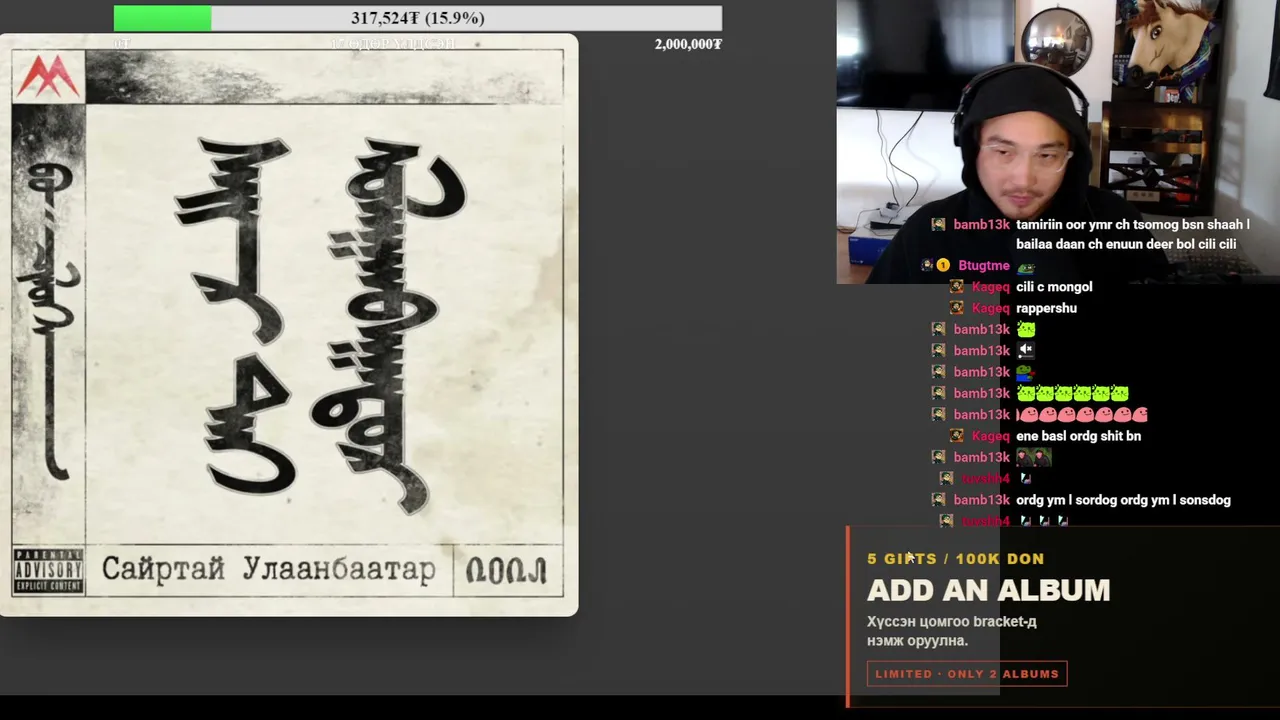Click the streamer webcam feed
This screenshot has height=720, width=1280.
coord(1058,142)
